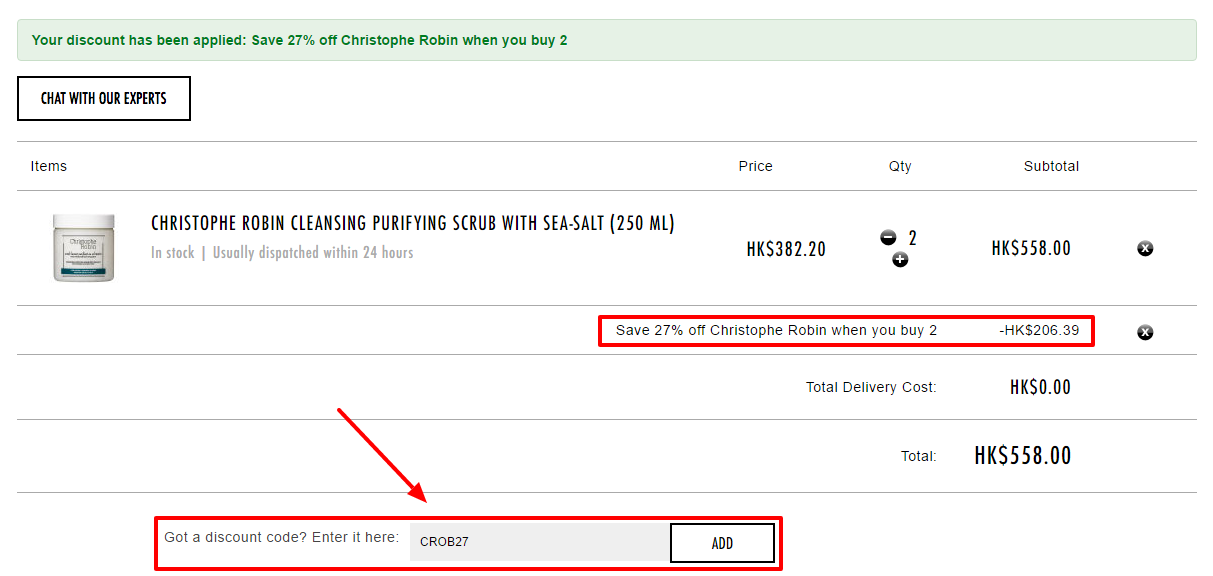
Task: Click the item subtotal HK$558.00 in the product row
Action: [1031, 249]
